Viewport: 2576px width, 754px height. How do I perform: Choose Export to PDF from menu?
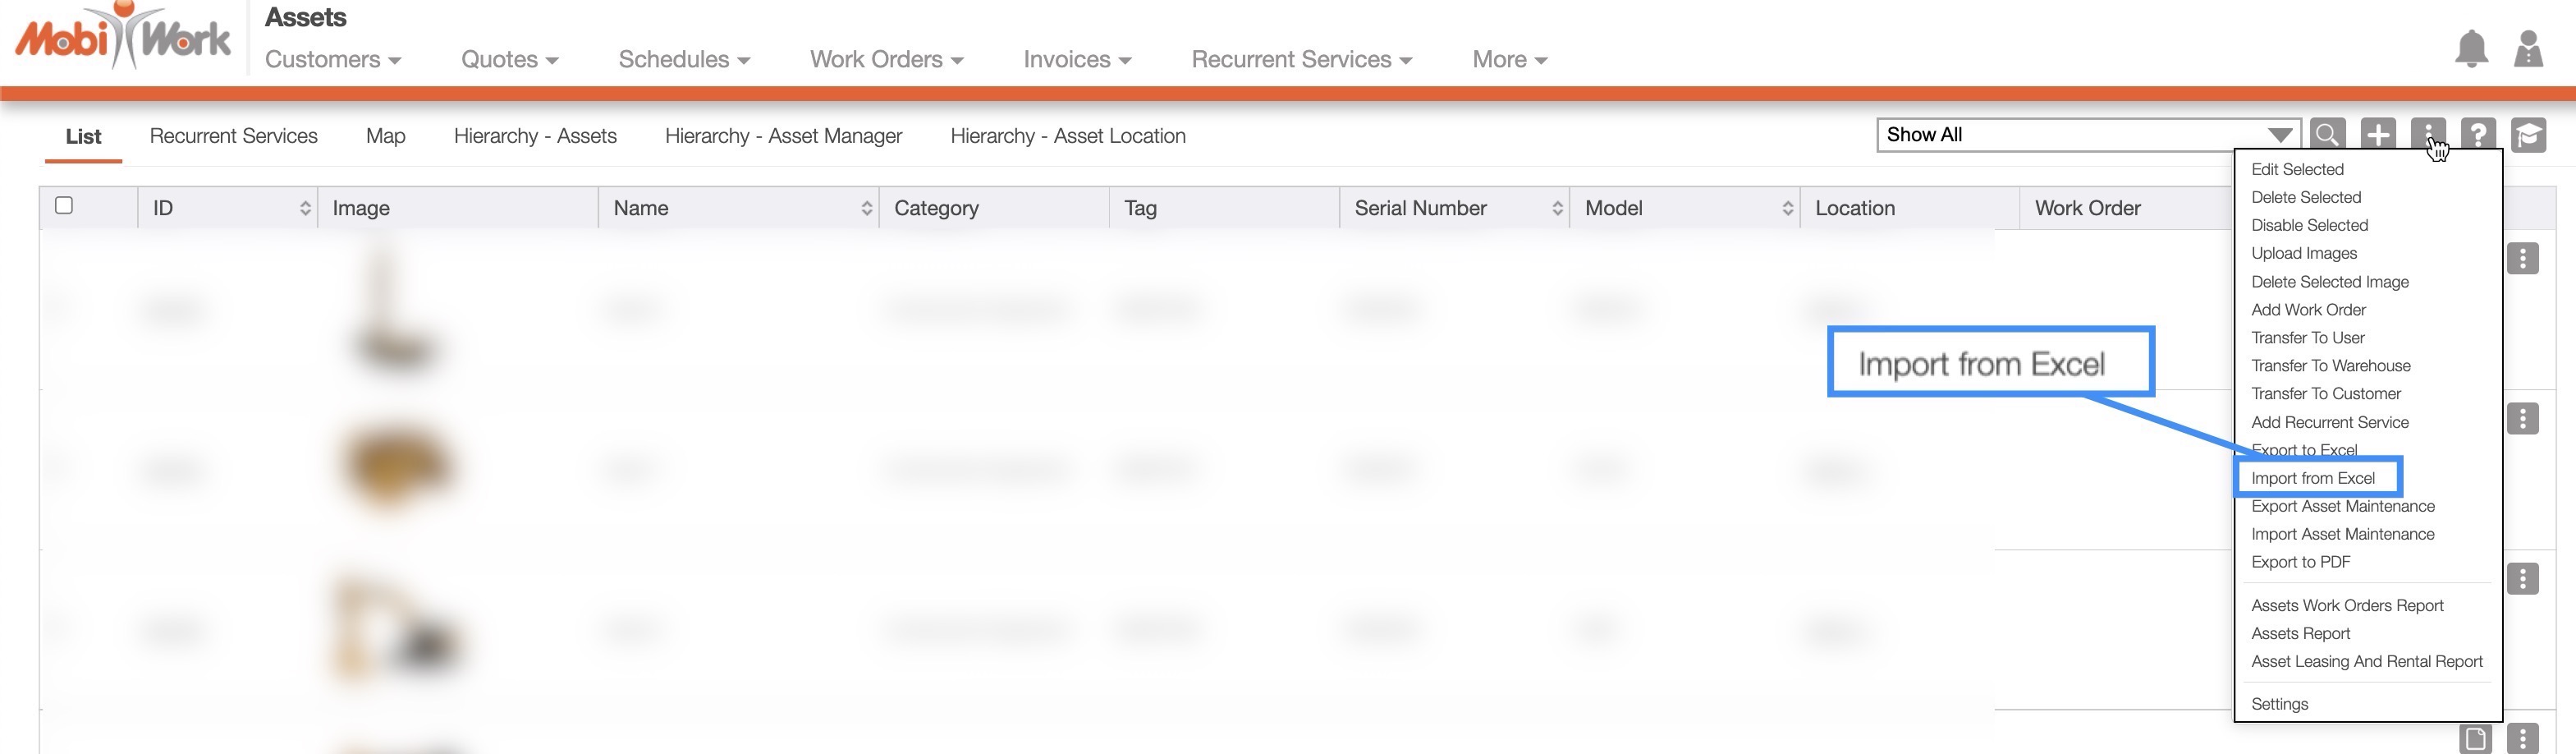(x=2300, y=562)
